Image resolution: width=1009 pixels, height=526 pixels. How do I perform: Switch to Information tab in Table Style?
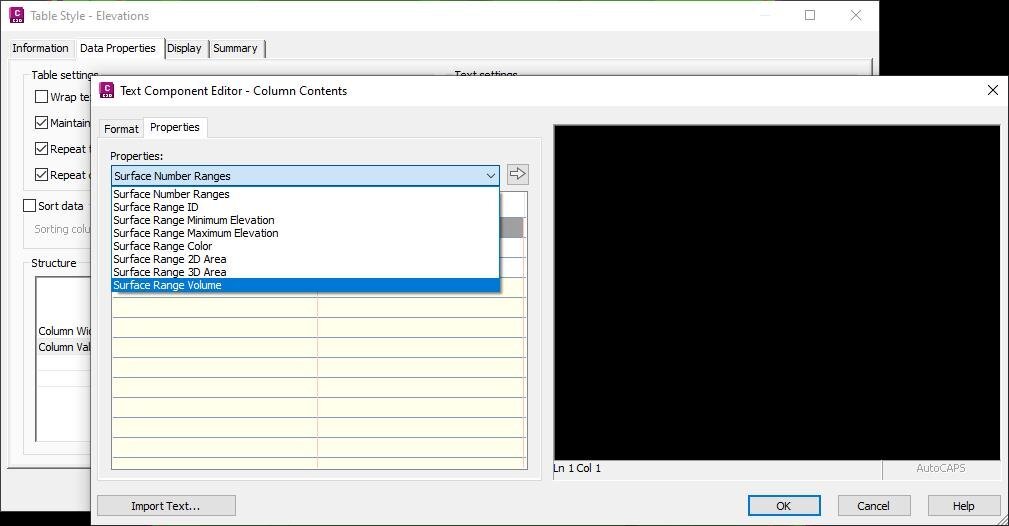click(40, 48)
